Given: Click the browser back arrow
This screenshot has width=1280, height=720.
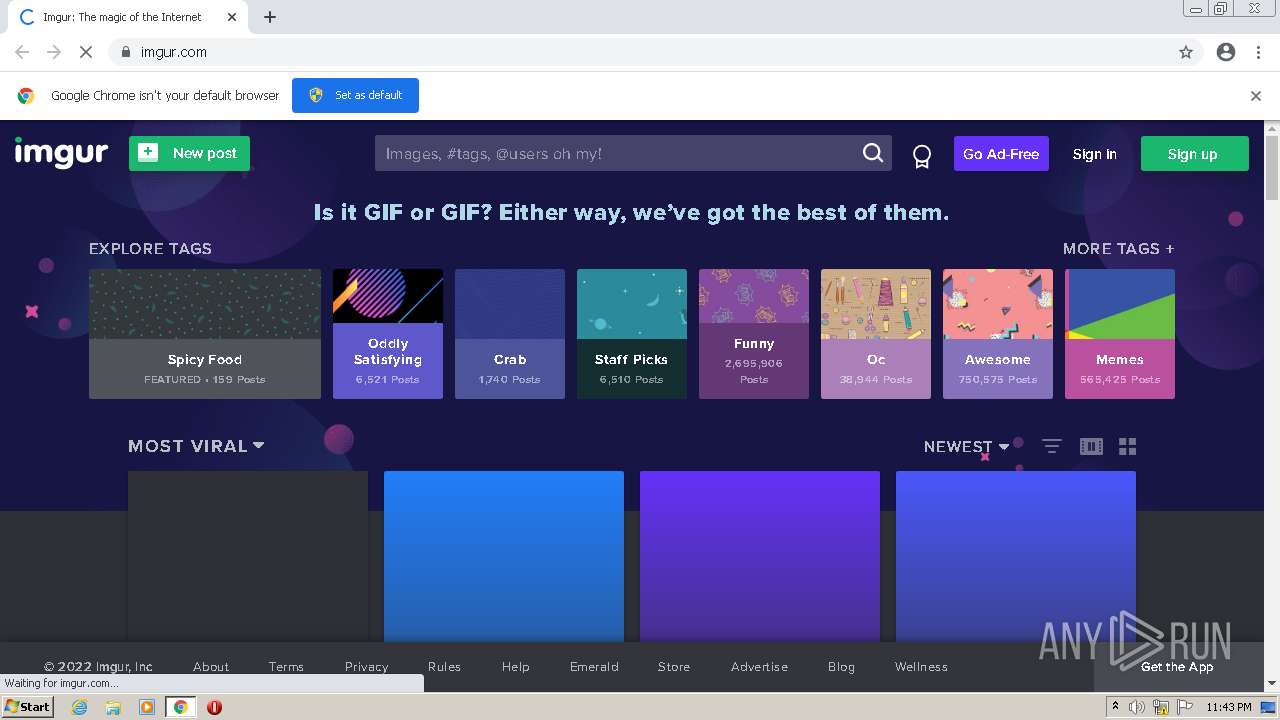Looking at the screenshot, I should pyautogui.click(x=22, y=52).
